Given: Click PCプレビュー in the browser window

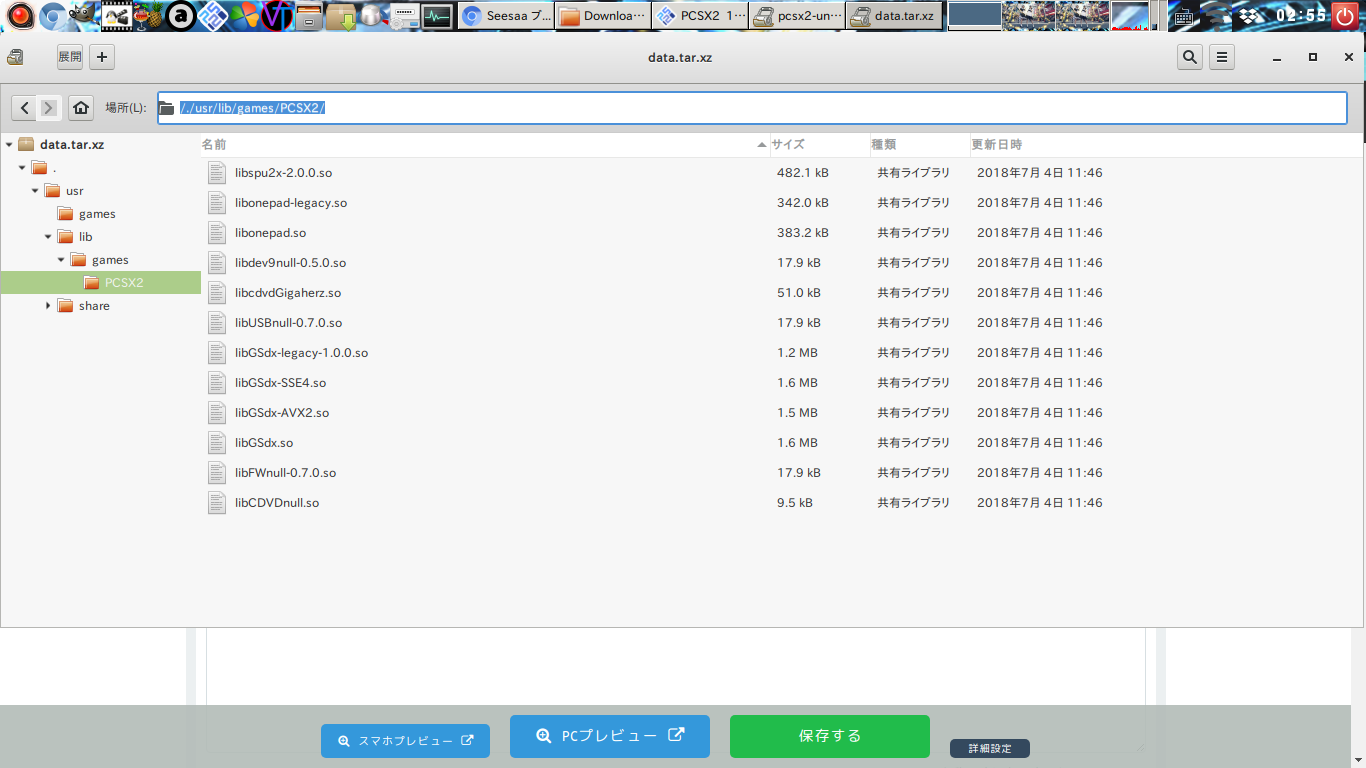Looking at the screenshot, I should (610, 736).
